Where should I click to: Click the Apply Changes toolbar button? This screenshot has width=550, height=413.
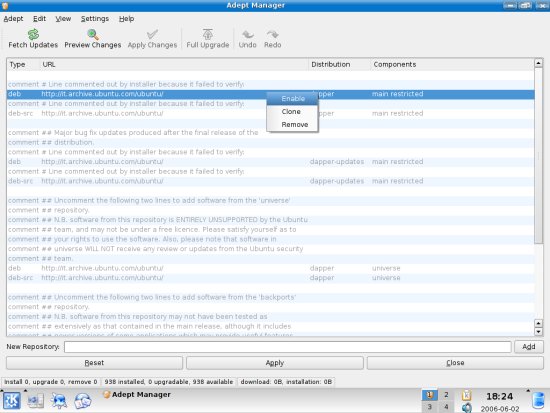coord(152,39)
